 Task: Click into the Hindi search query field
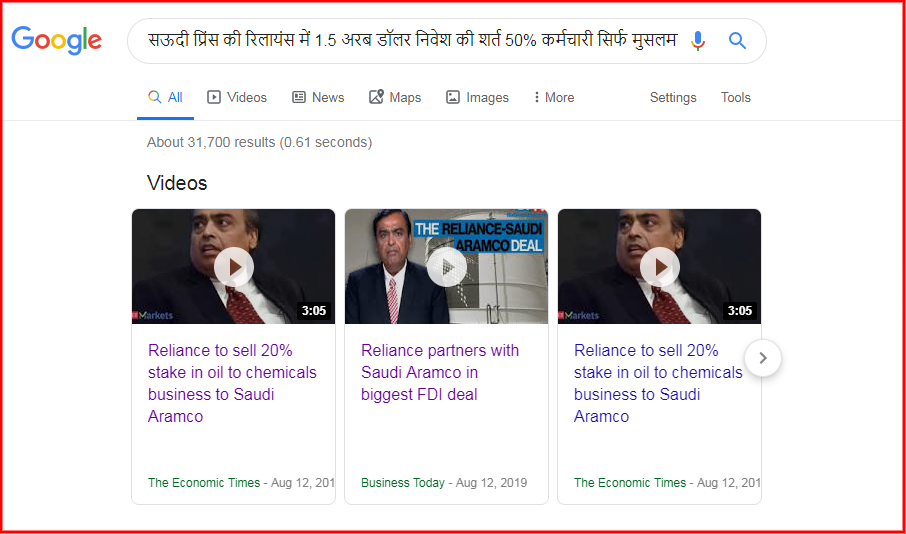tap(413, 40)
